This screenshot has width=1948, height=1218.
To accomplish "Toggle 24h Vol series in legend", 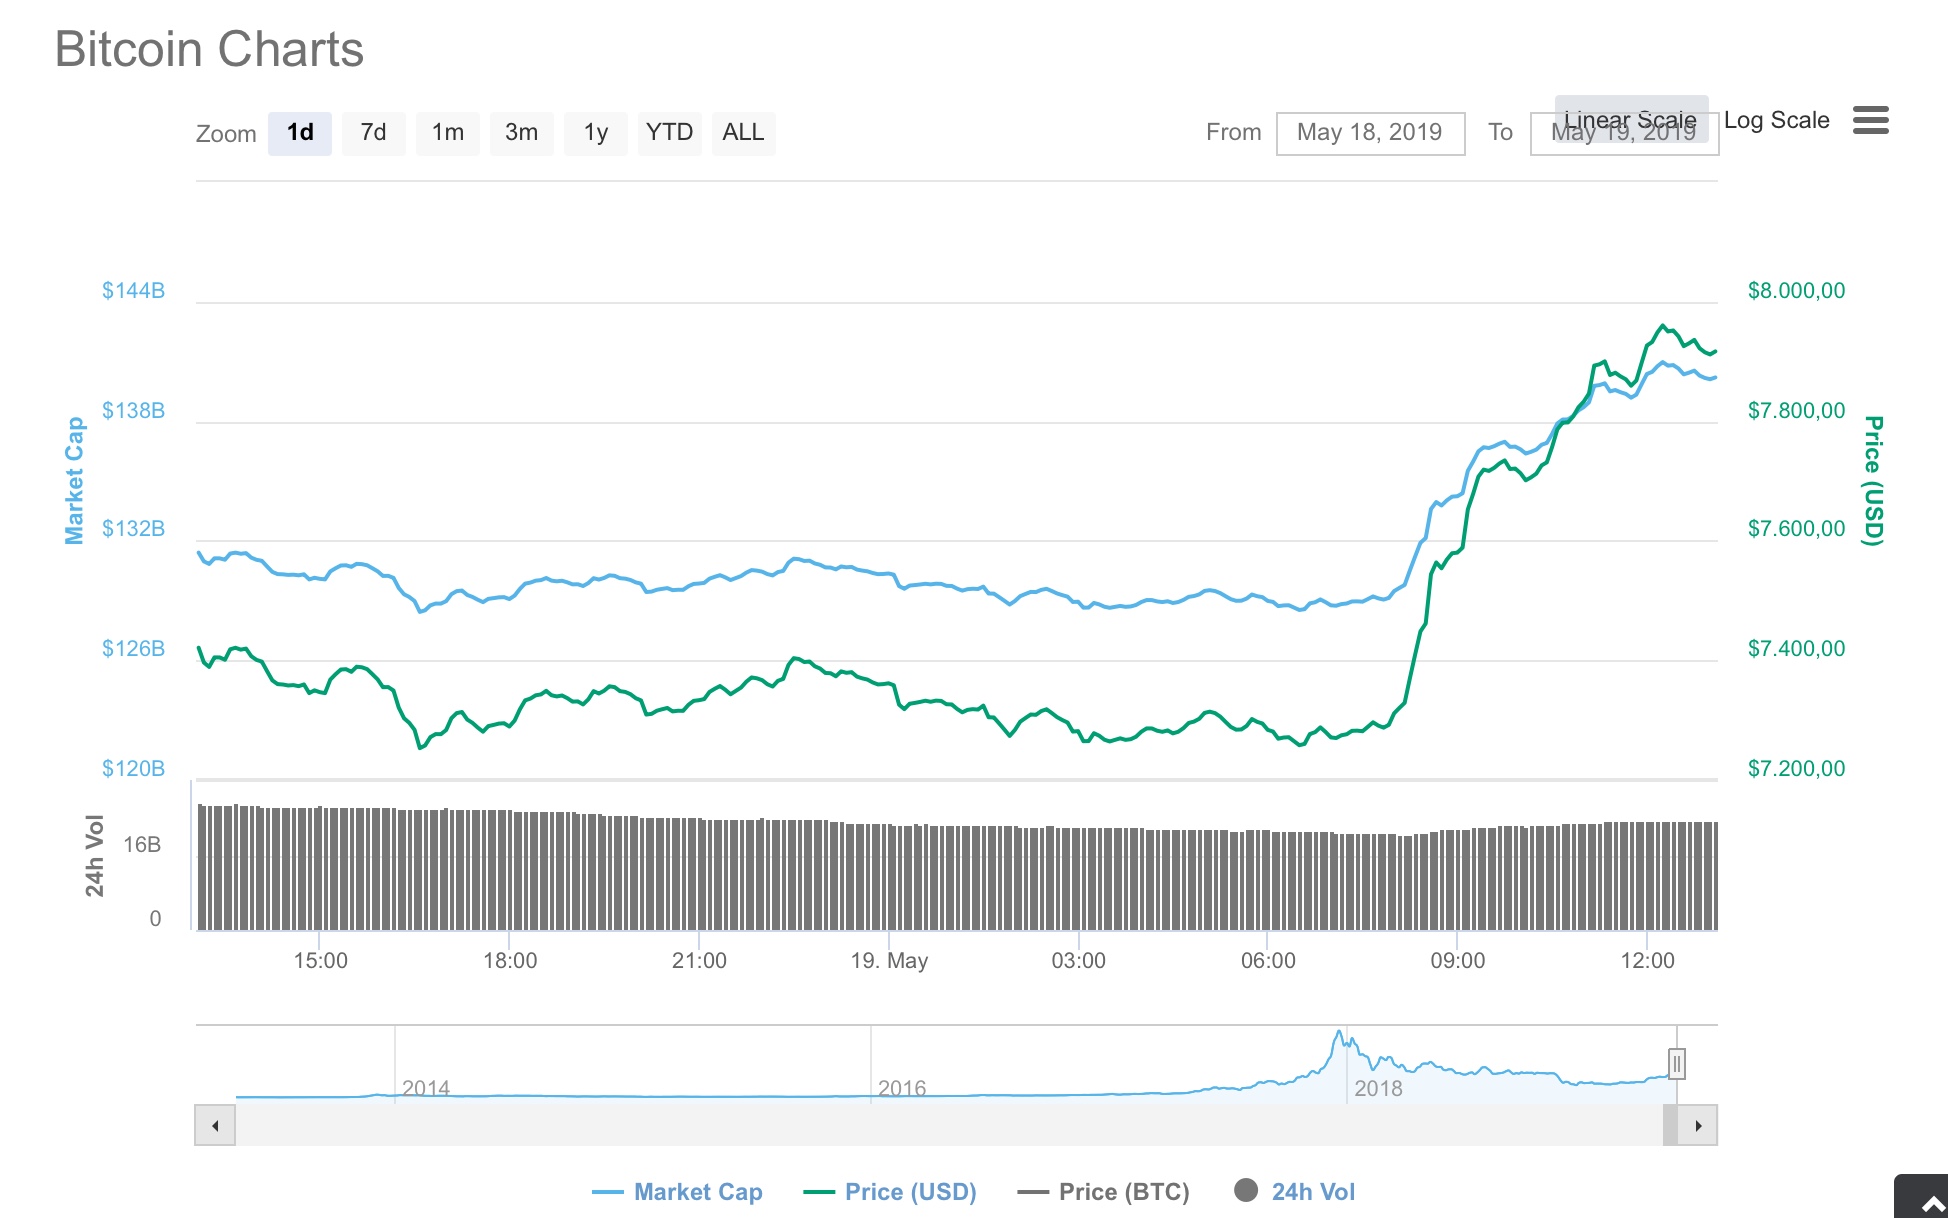I will click(1295, 1192).
